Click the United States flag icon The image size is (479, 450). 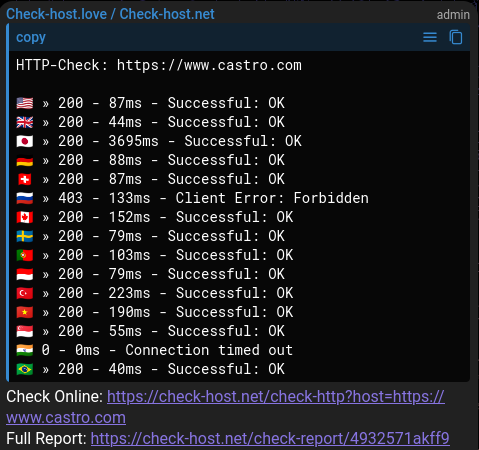[25, 103]
